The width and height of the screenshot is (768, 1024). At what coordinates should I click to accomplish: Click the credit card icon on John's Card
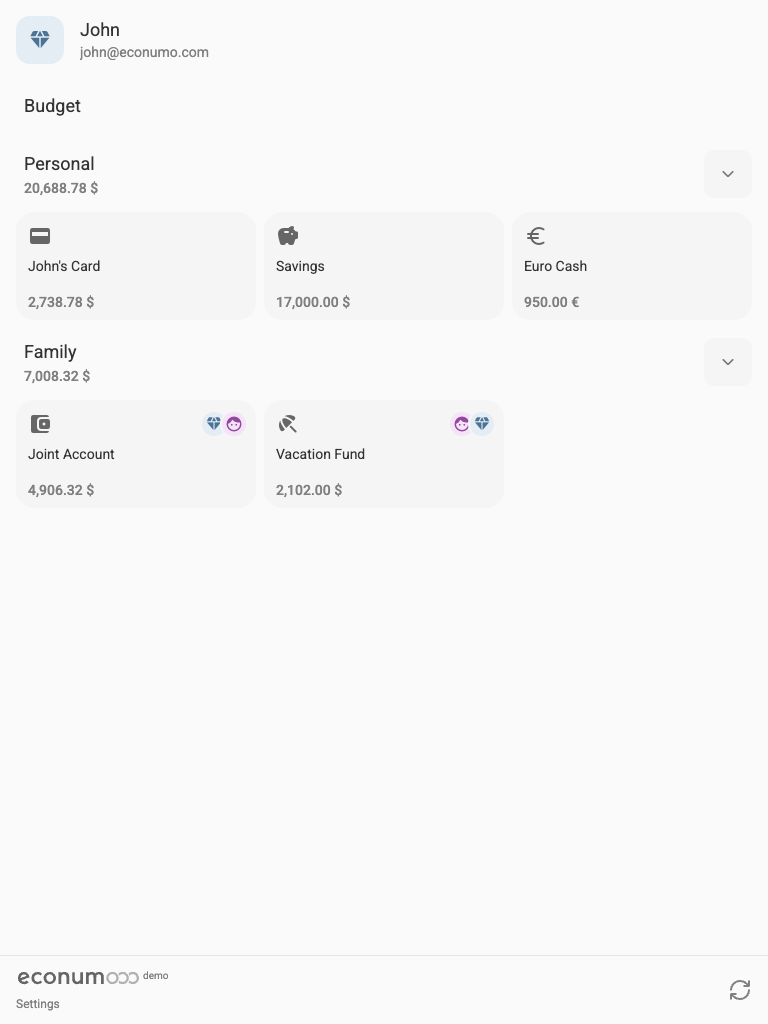click(40, 236)
